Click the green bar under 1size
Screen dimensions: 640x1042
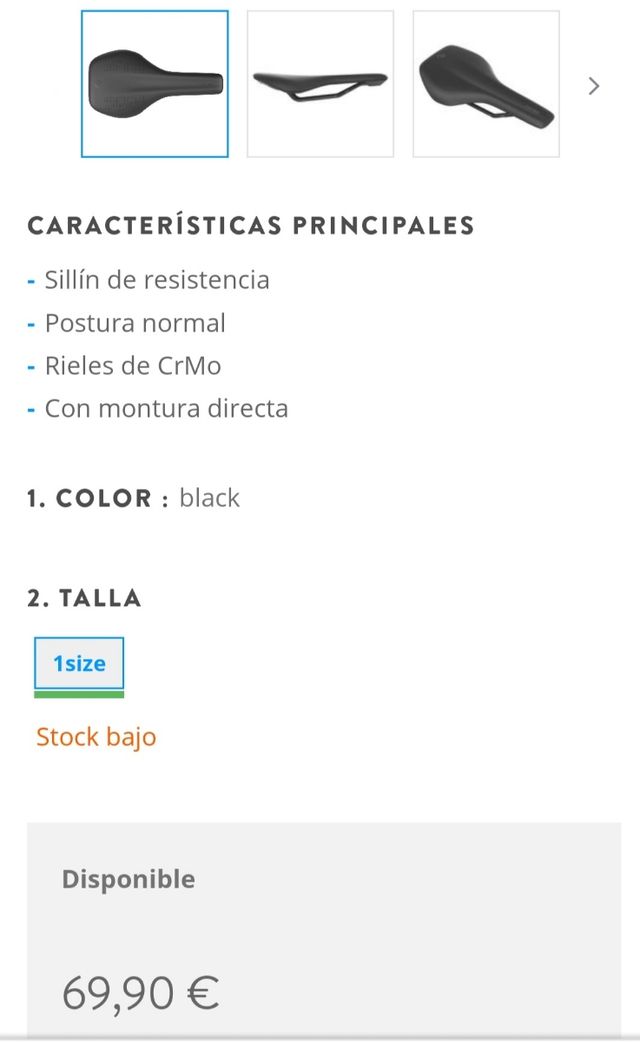point(79,694)
